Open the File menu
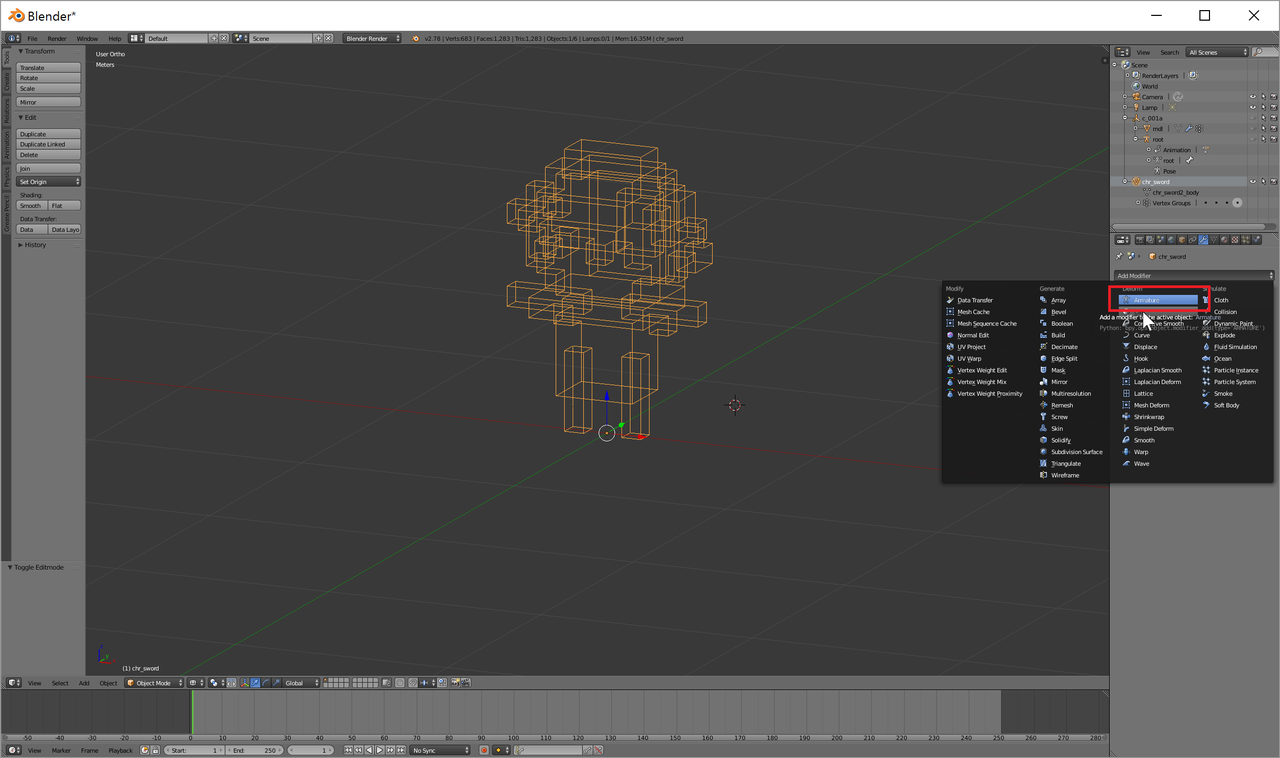 point(32,38)
